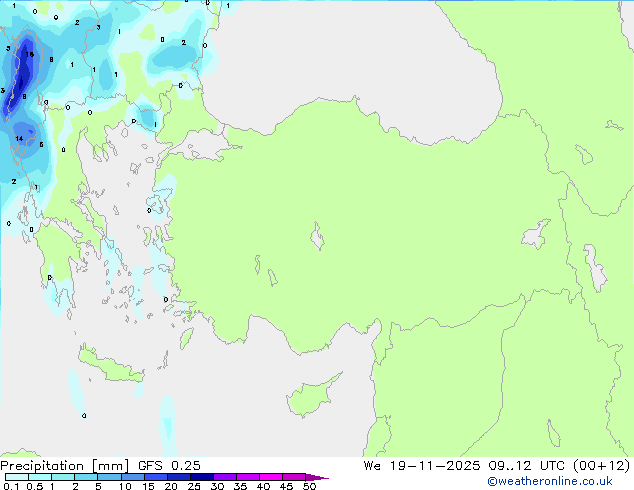Screen dimensions: 634x490
Task: Select the 25–30 mm navy legend swatch
Action: (x=201, y=477)
